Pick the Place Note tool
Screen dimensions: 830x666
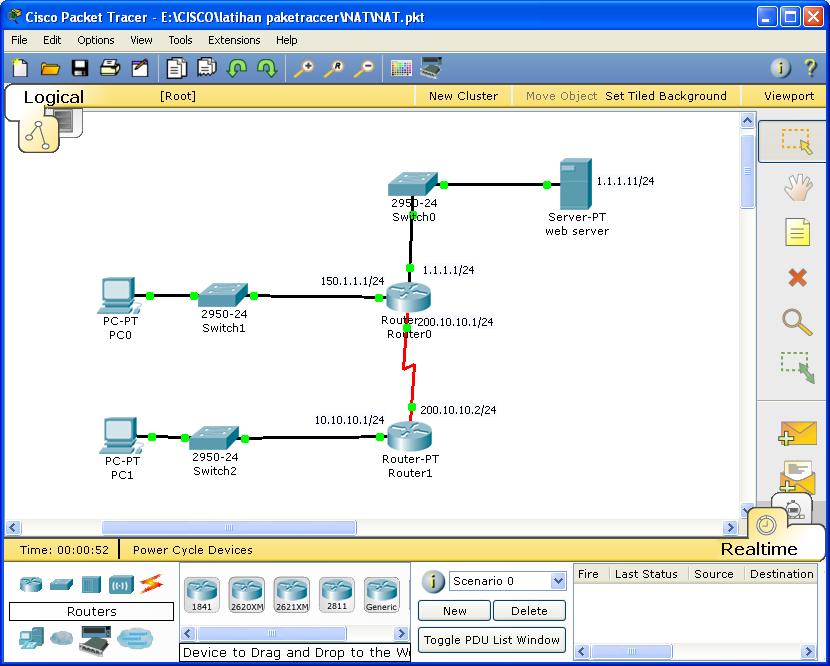point(795,231)
